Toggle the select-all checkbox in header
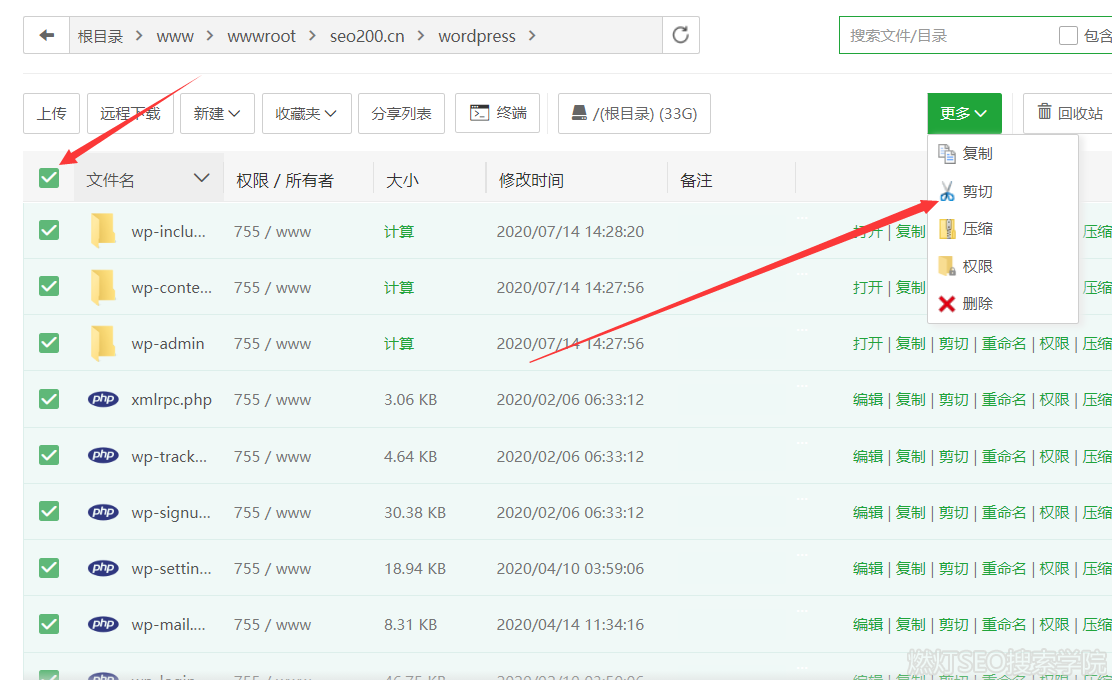The image size is (1112, 692). tap(49, 177)
